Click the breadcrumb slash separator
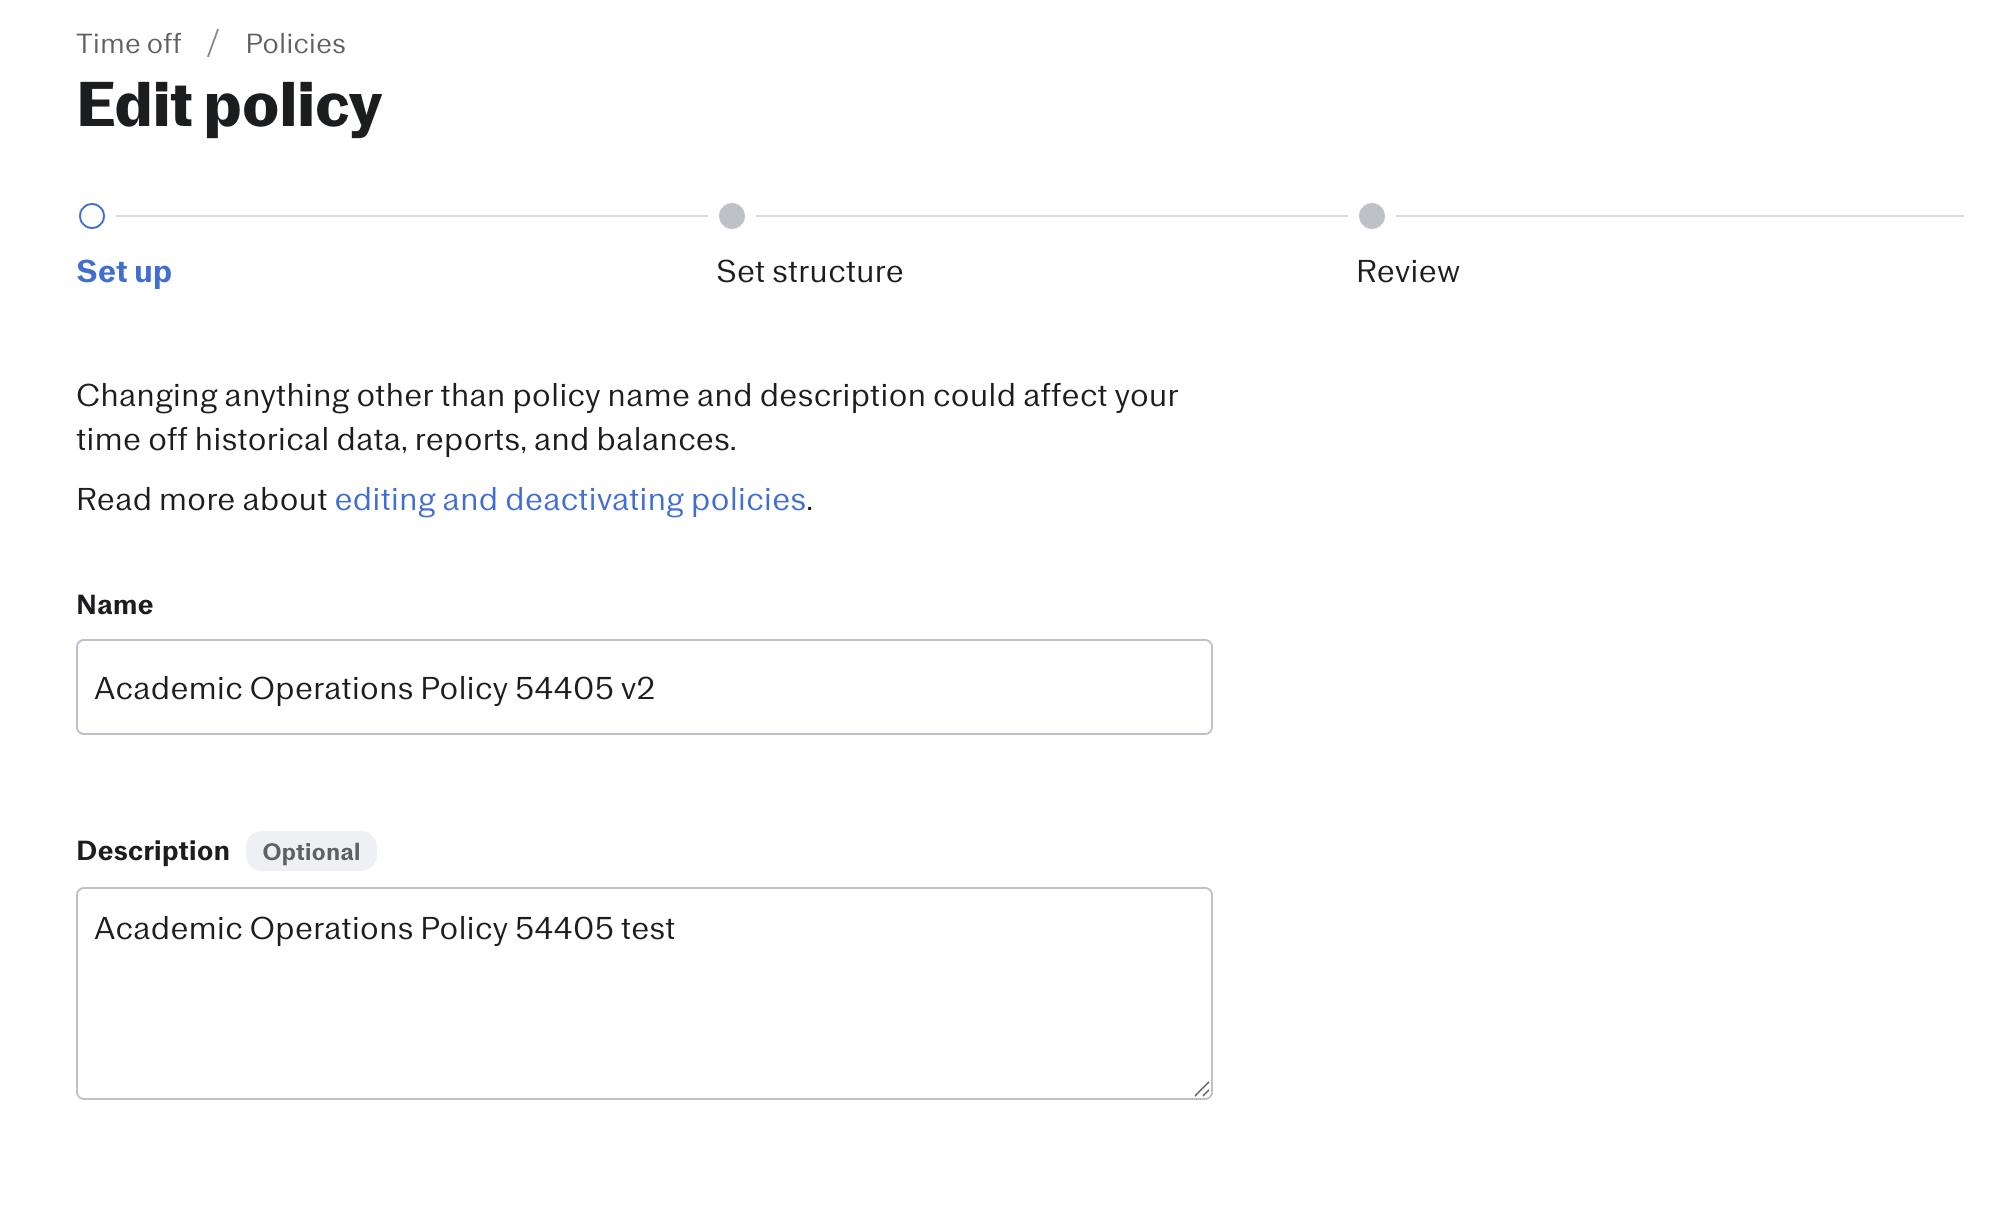 (213, 44)
